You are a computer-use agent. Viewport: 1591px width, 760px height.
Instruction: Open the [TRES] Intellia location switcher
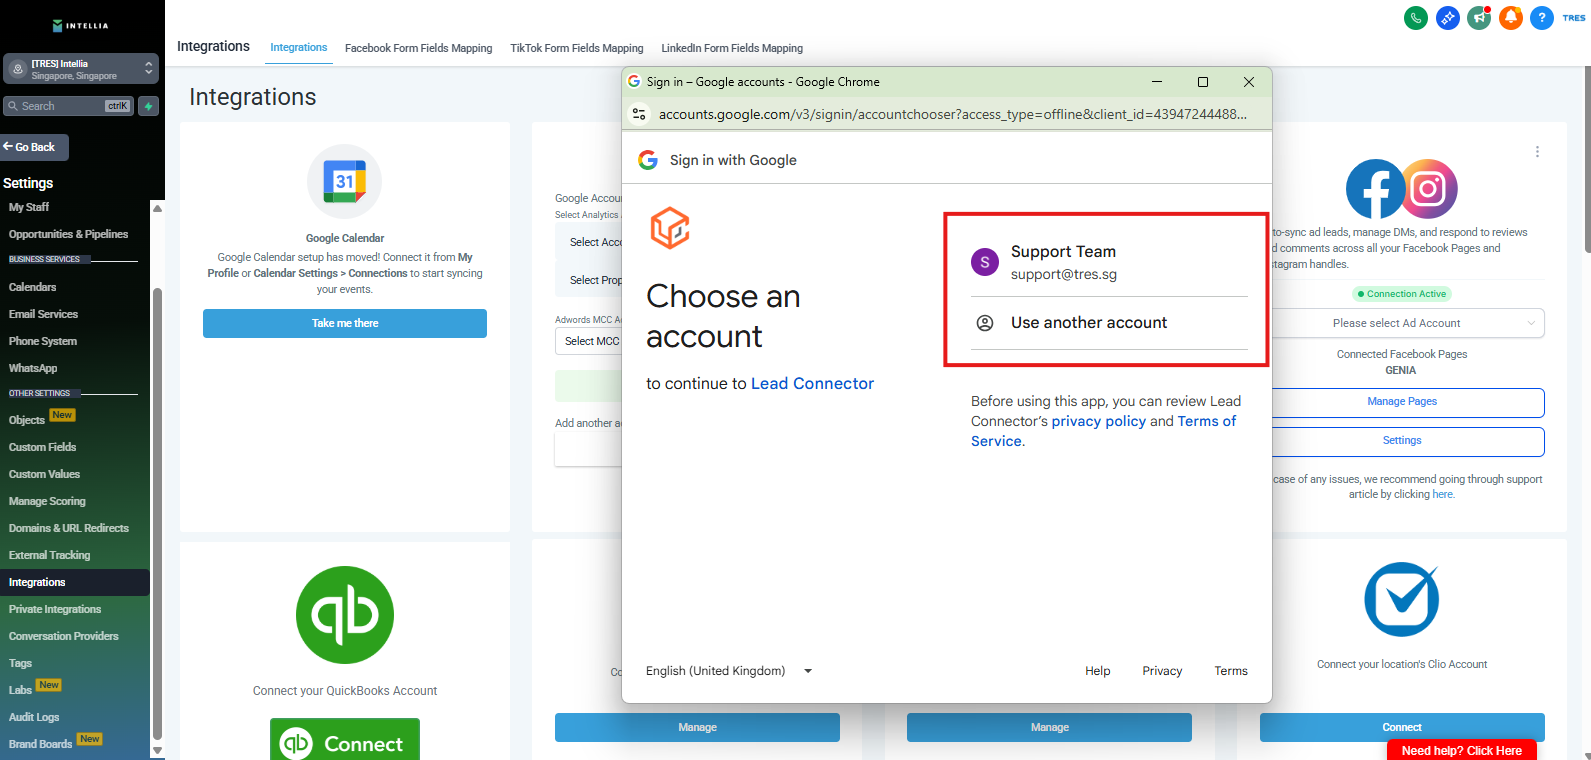click(x=81, y=69)
